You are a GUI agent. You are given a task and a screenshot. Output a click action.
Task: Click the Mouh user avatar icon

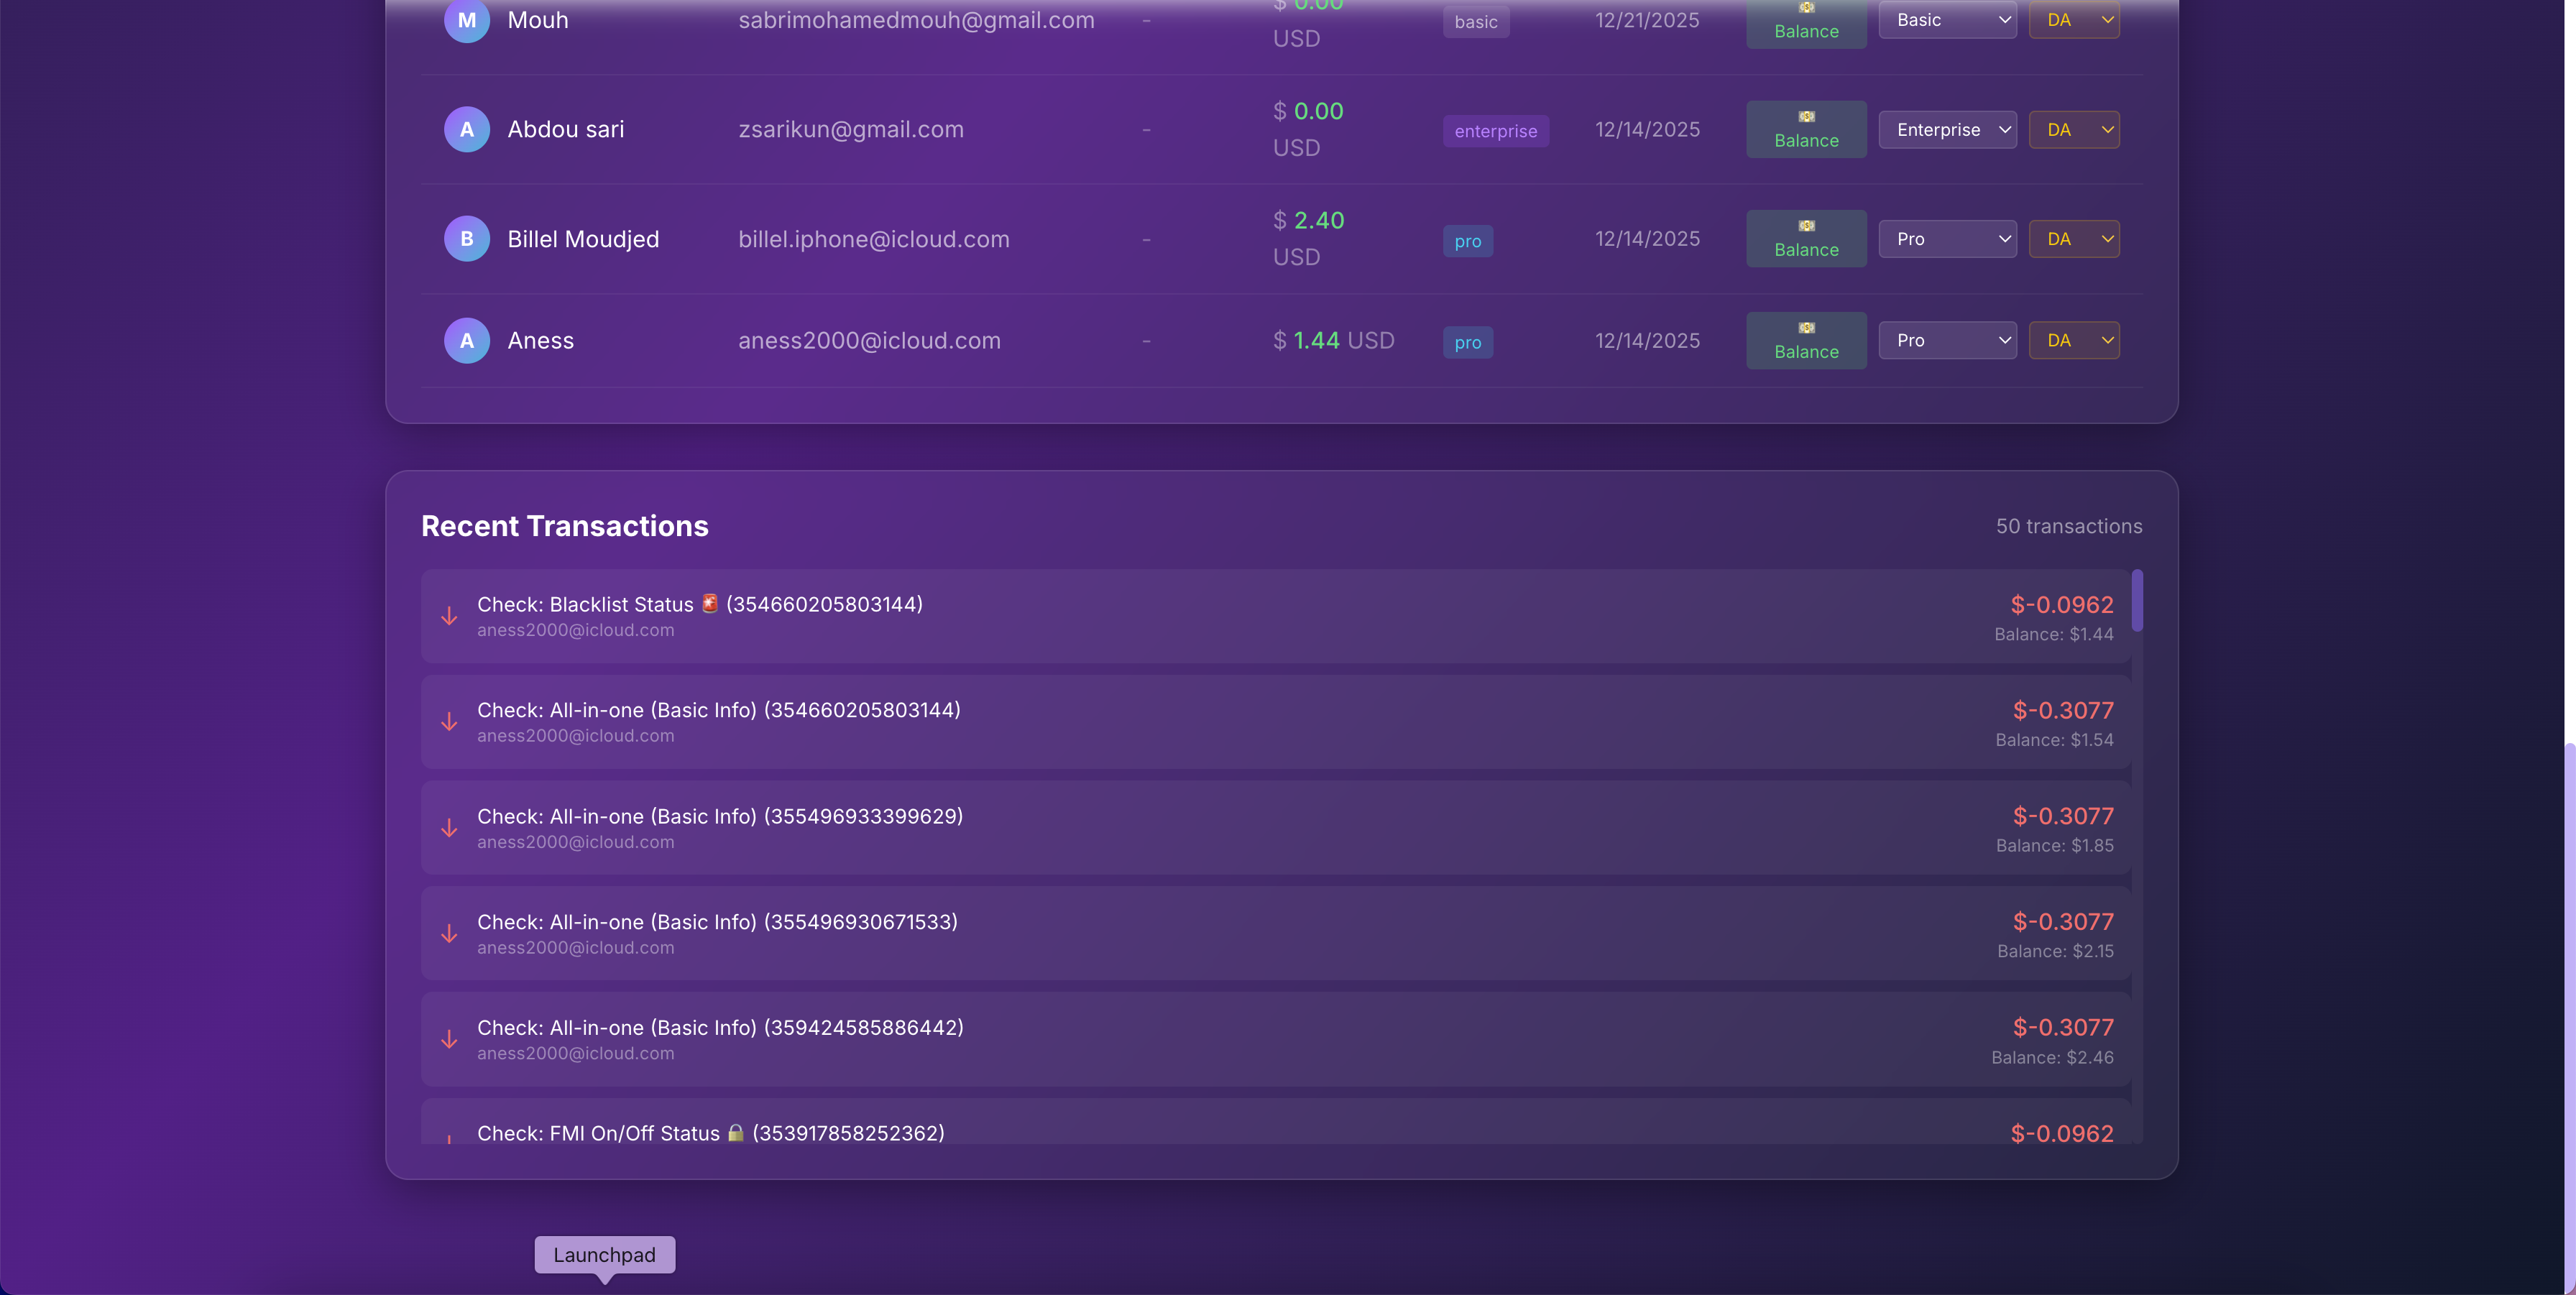point(466,20)
